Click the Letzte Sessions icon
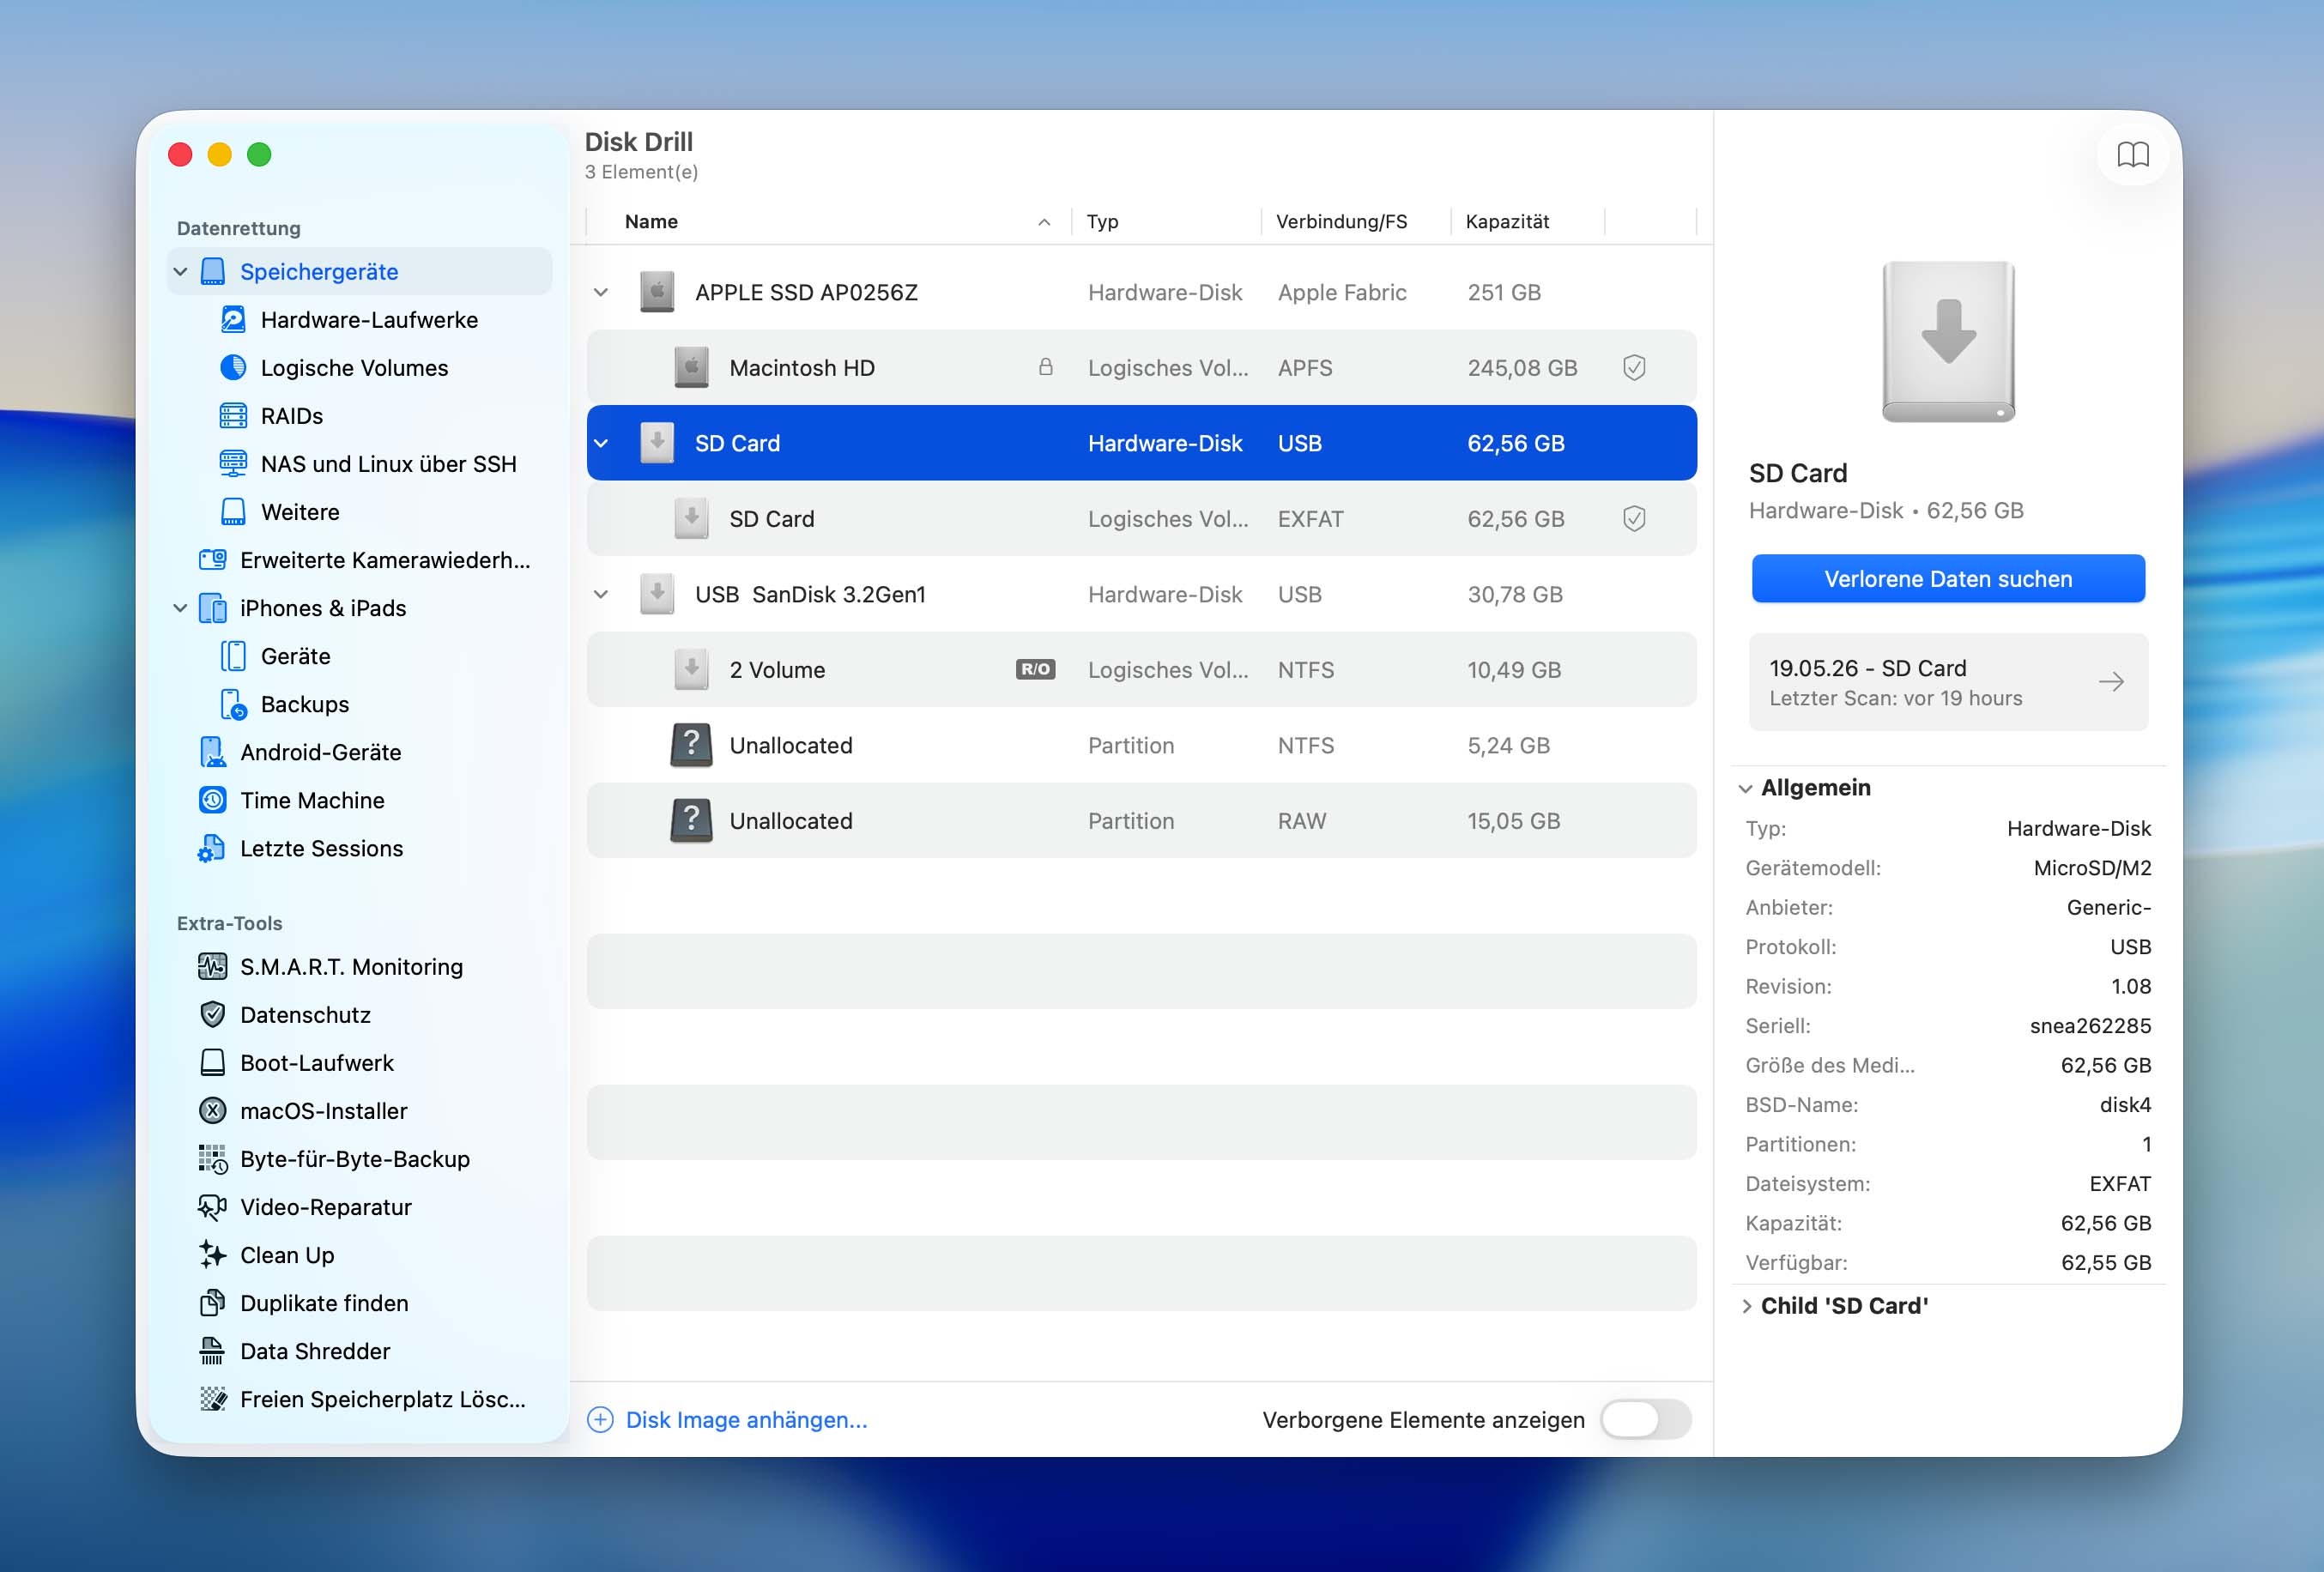 pyautogui.click(x=212, y=848)
